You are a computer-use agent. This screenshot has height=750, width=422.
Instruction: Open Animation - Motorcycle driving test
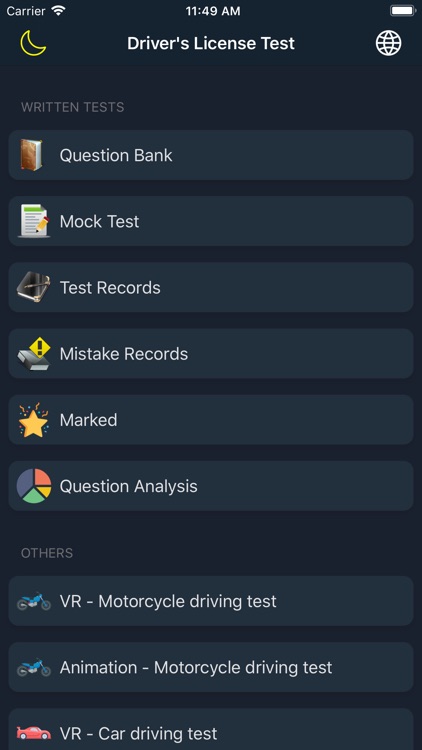click(x=211, y=667)
